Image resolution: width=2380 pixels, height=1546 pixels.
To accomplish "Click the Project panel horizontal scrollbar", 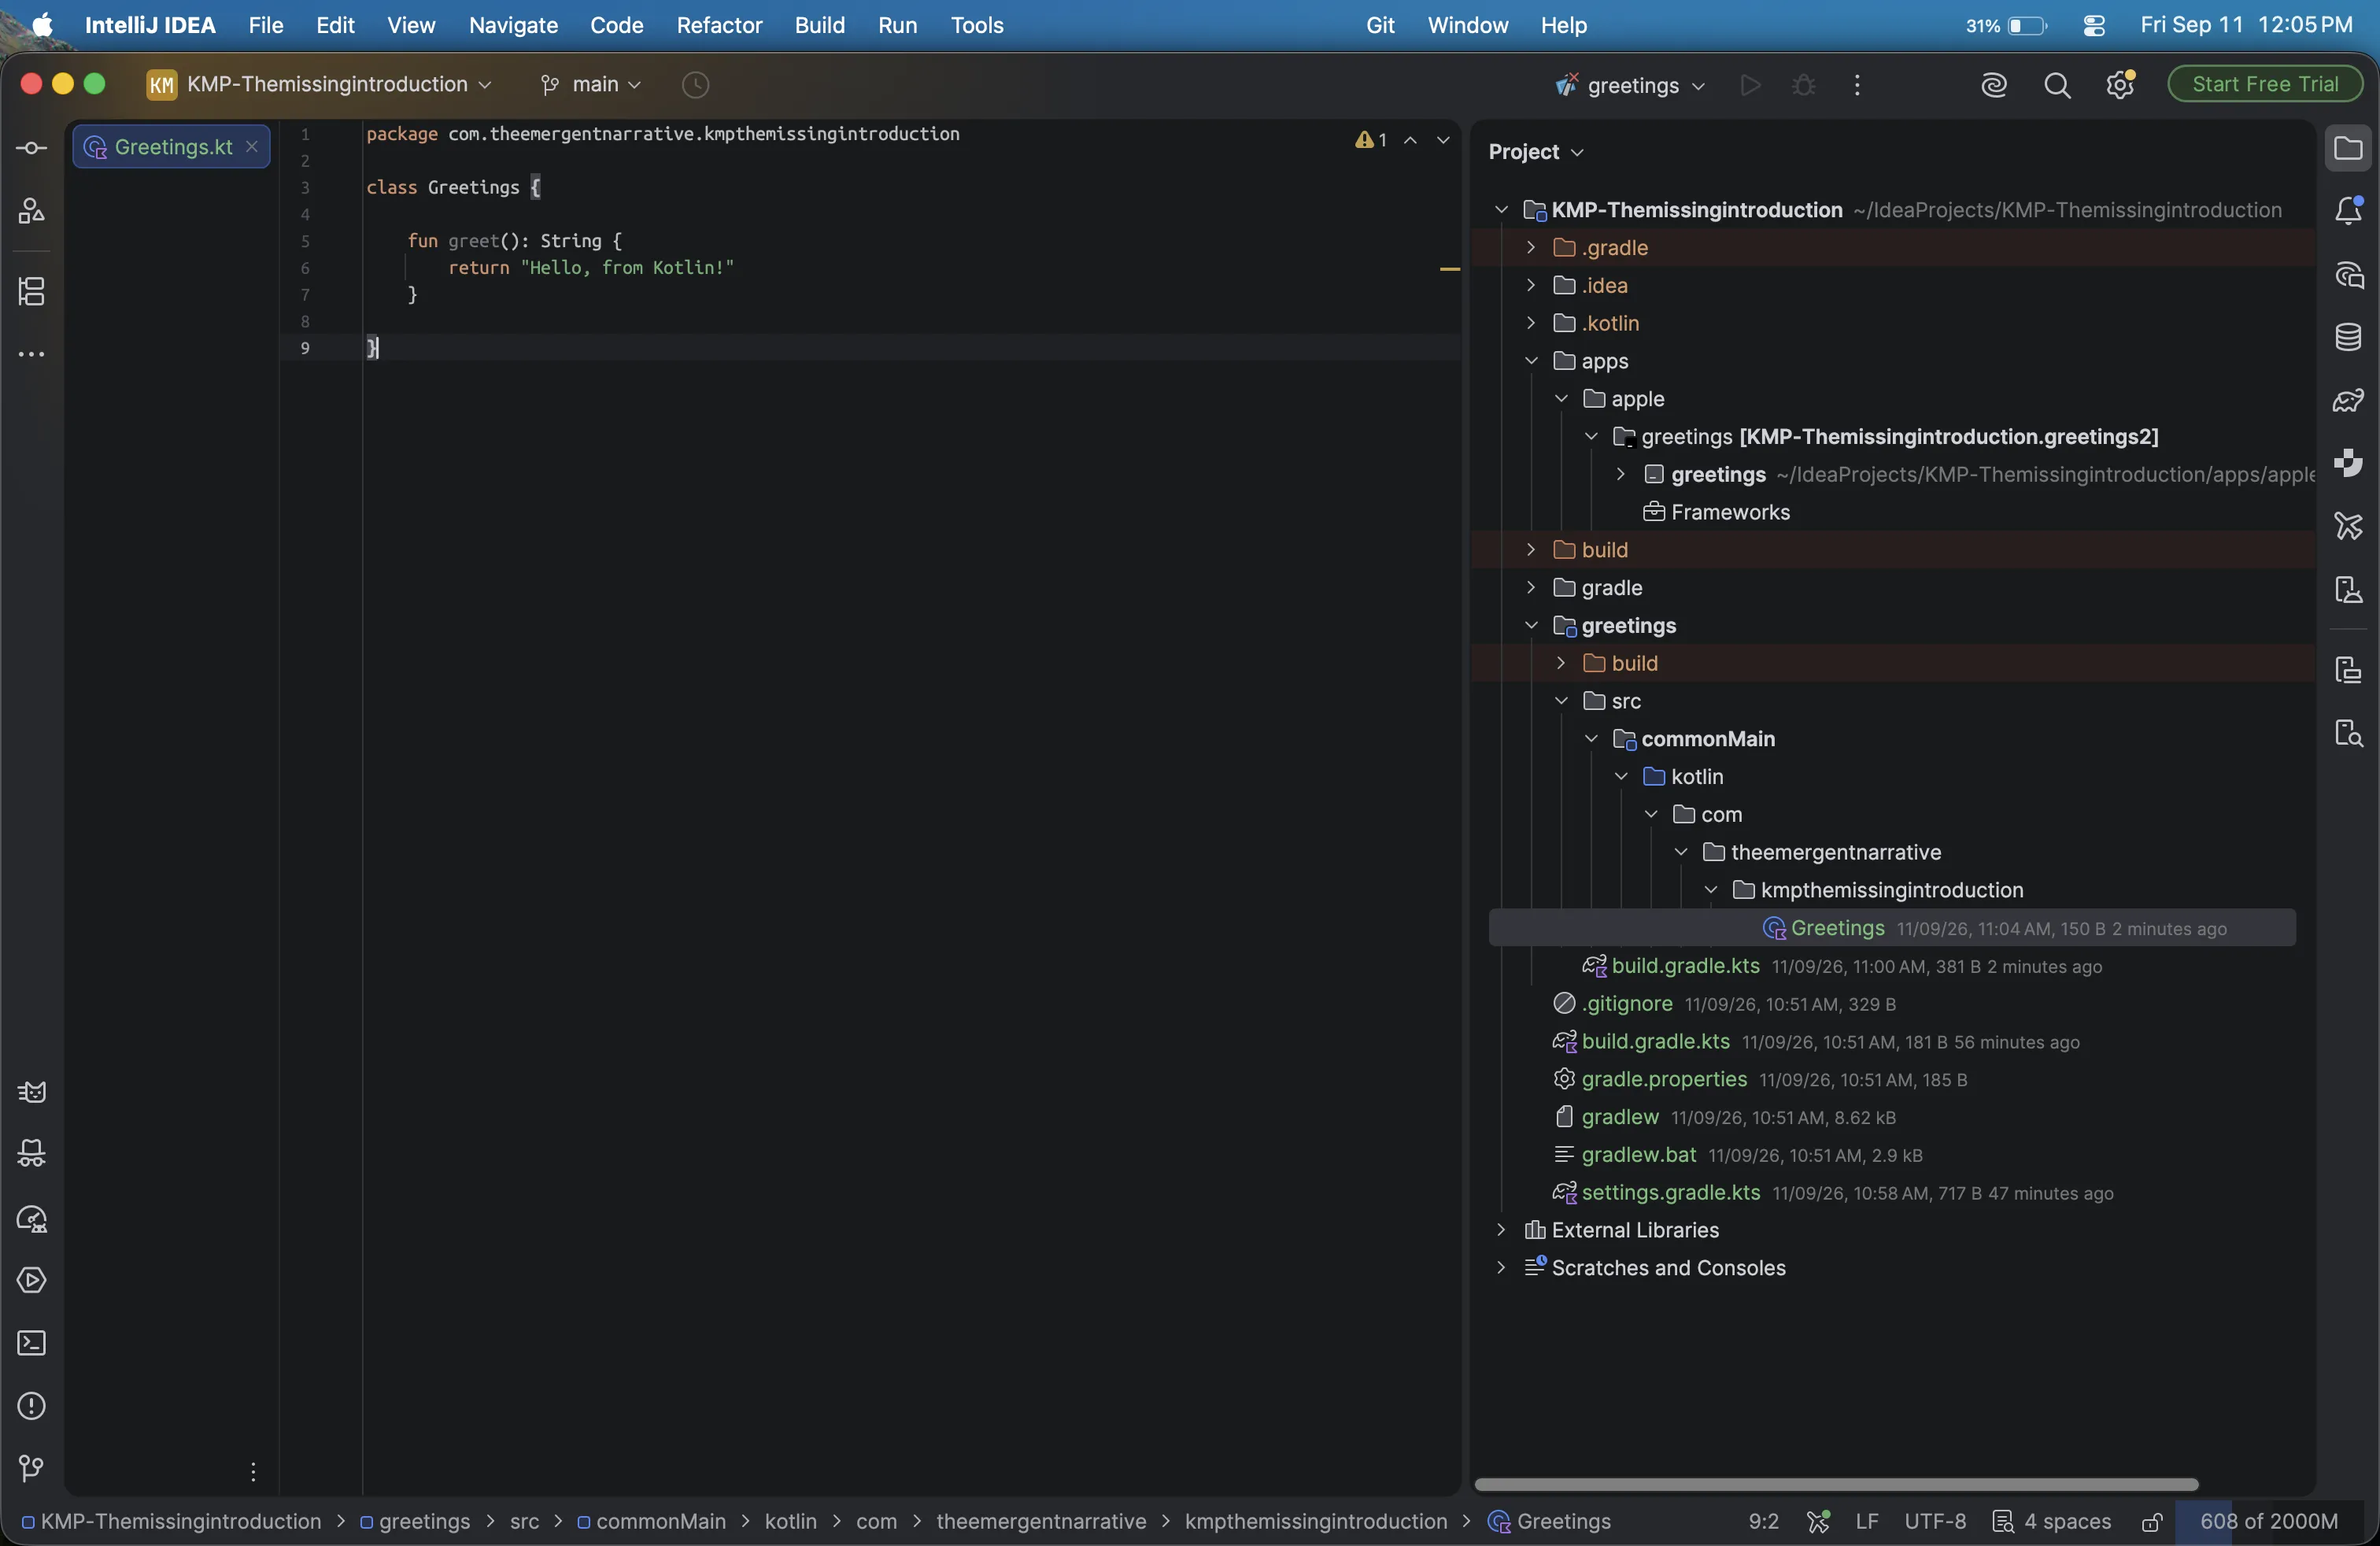I will (x=1836, y=1485).
